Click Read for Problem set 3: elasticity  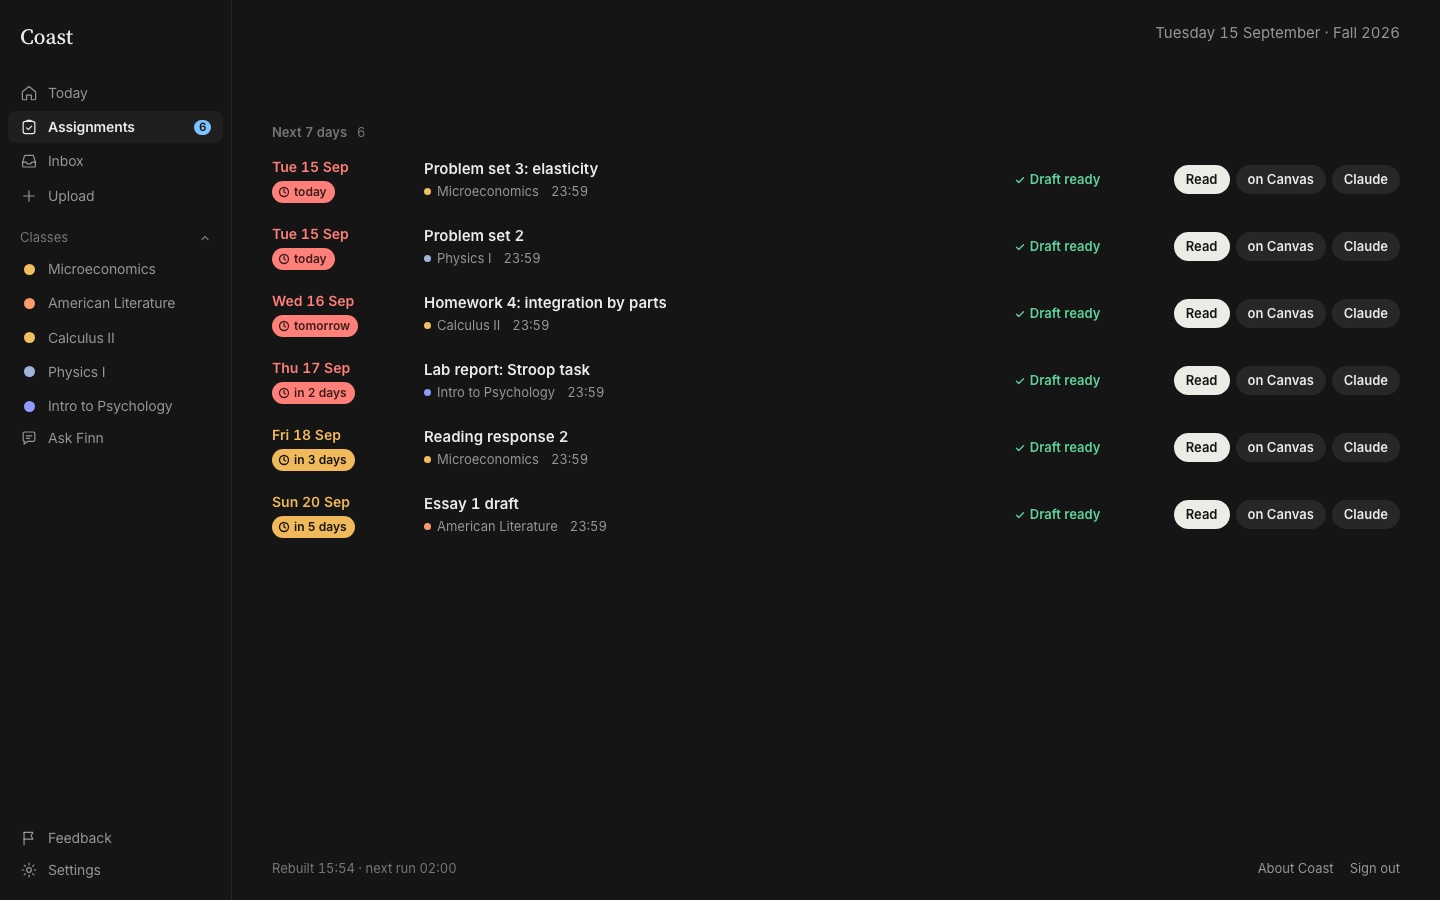tap(1201, 180)
